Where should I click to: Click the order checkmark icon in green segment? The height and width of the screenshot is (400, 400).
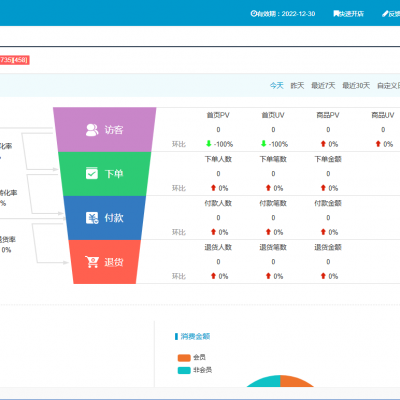(x=92, y=173)
